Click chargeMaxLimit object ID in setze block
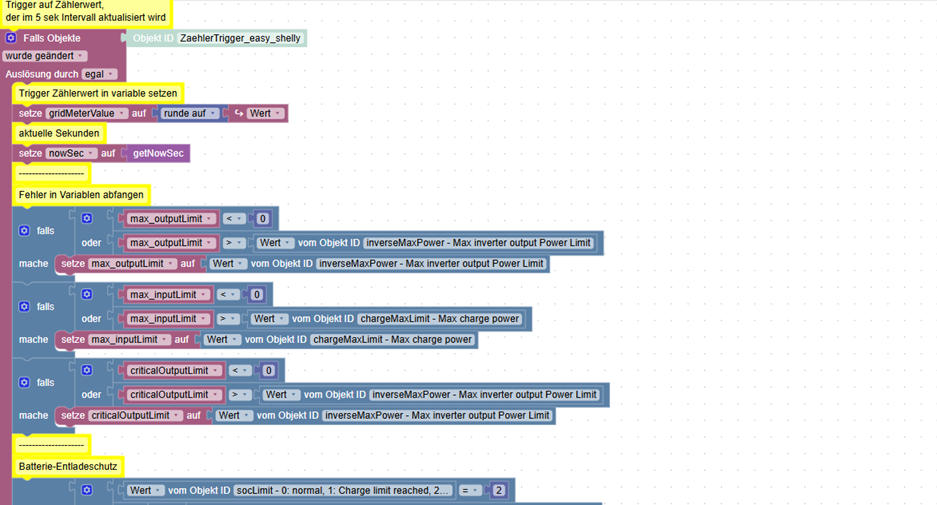 pos(393,339)
